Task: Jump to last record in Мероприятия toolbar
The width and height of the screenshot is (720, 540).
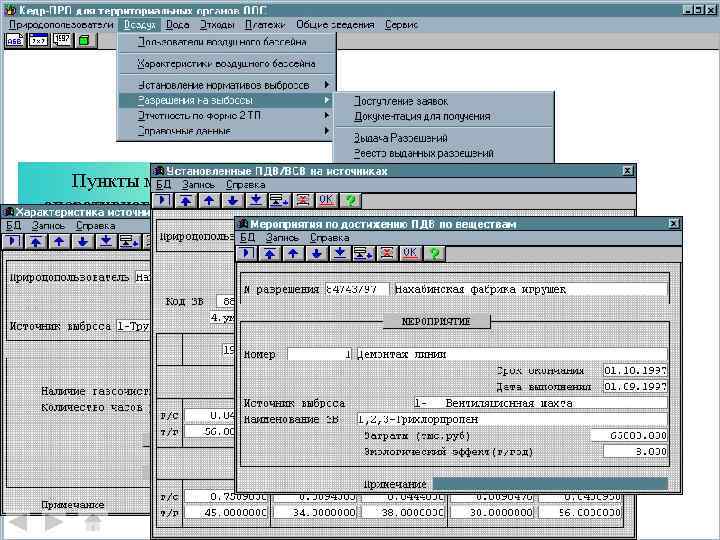Action: tap(340, 253)
